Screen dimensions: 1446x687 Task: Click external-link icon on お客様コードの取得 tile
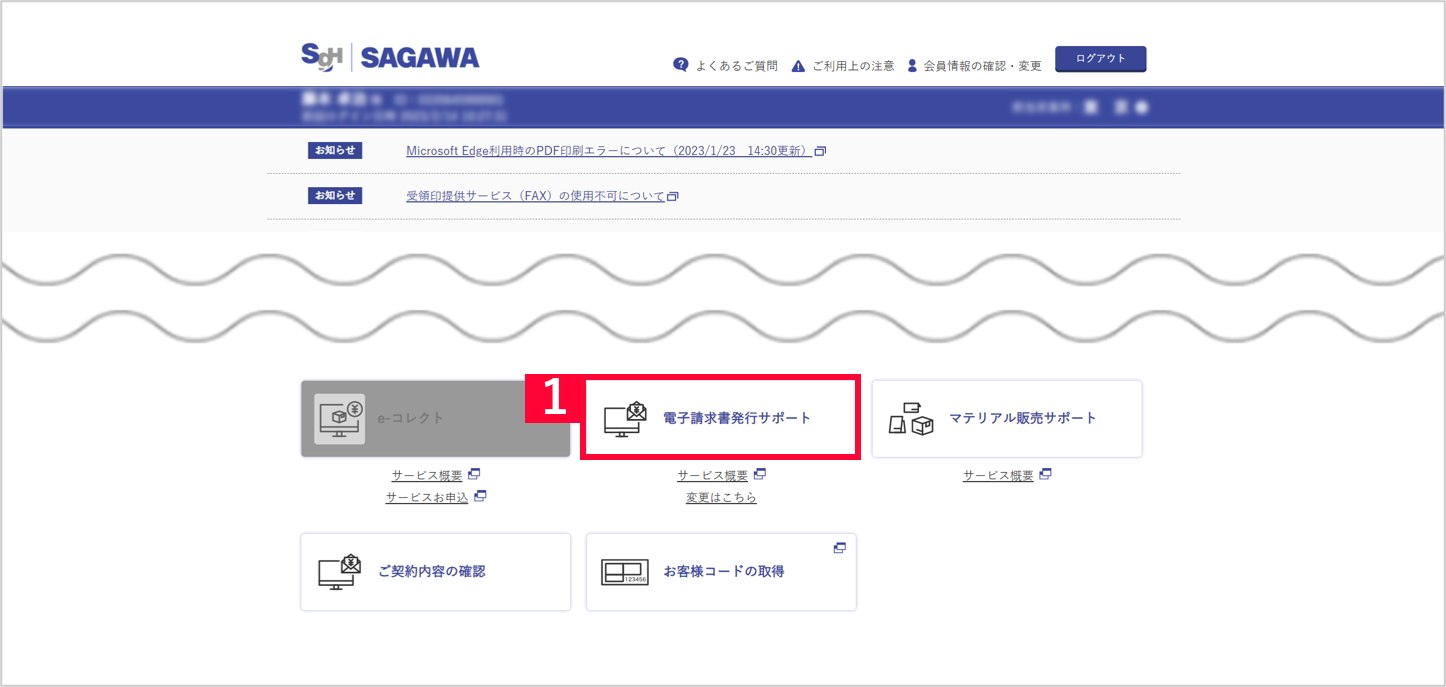pyautogui.click(x=839, y=548)
